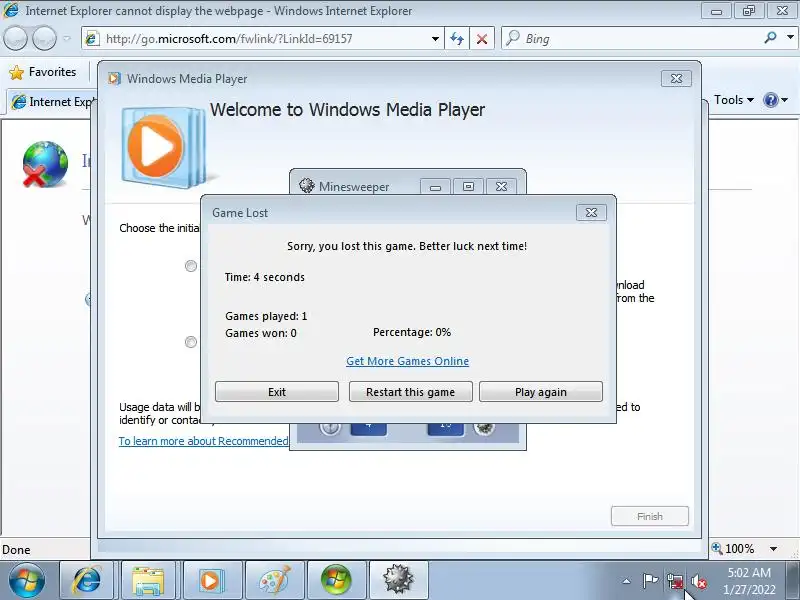Click network status tray icon

(x=675, y=581)
